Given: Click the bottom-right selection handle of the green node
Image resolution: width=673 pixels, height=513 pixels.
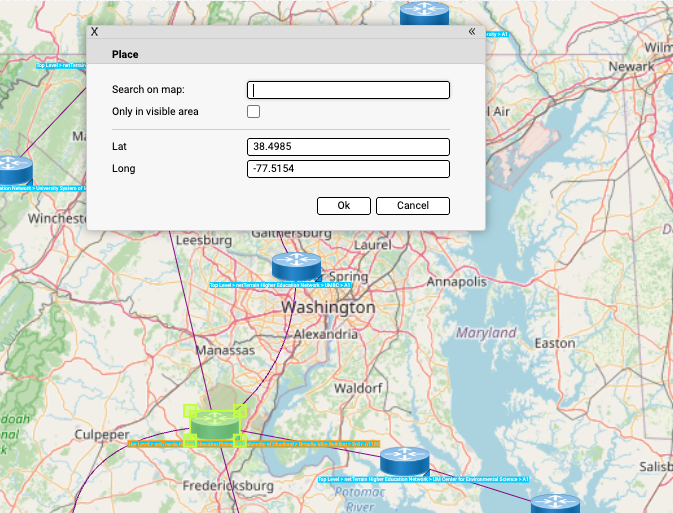Looking at the screenshot, I should (240, 440).
